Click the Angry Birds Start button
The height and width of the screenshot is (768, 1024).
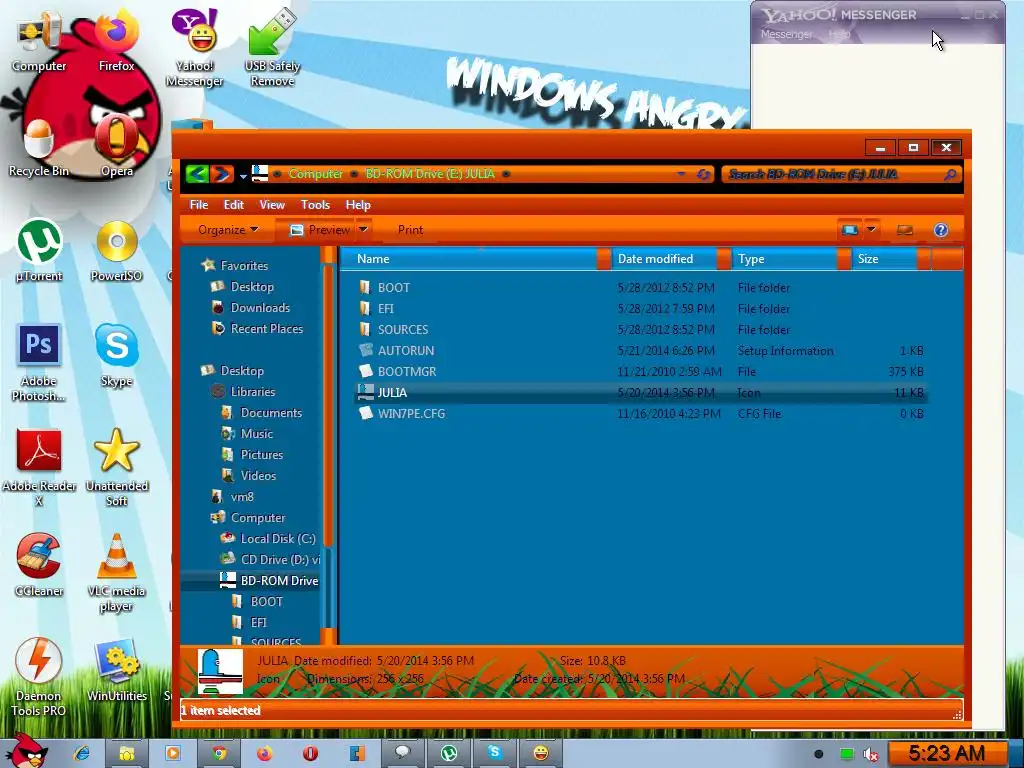pyautogui.click(x=26, y=752)
